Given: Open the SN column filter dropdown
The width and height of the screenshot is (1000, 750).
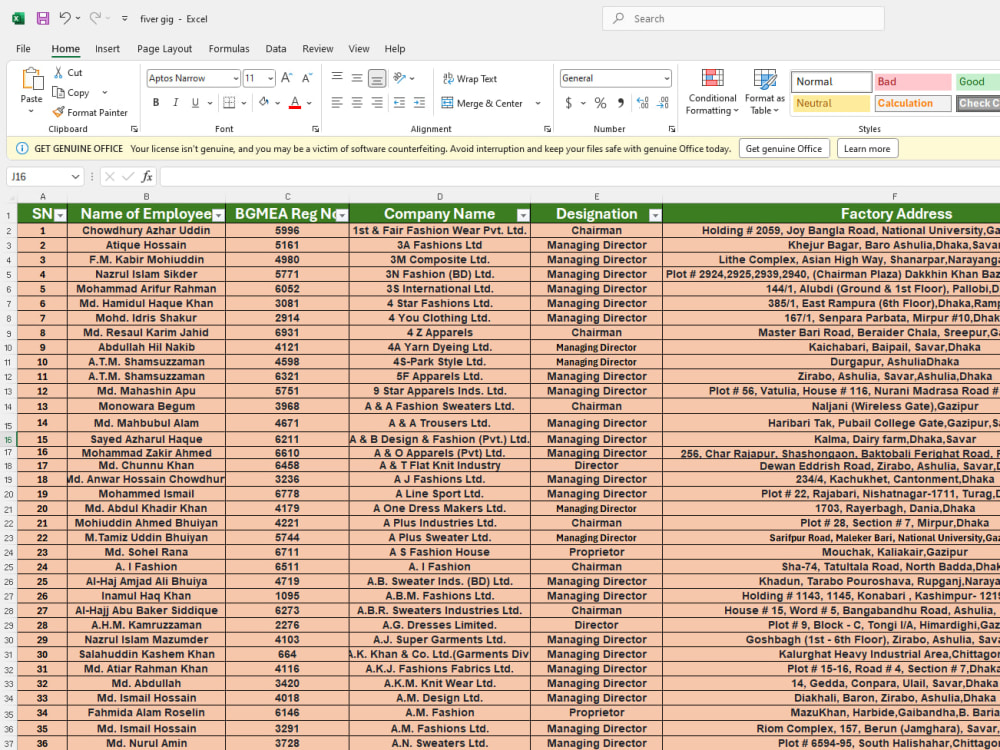Looking at the screenshot, I should 60,216.
